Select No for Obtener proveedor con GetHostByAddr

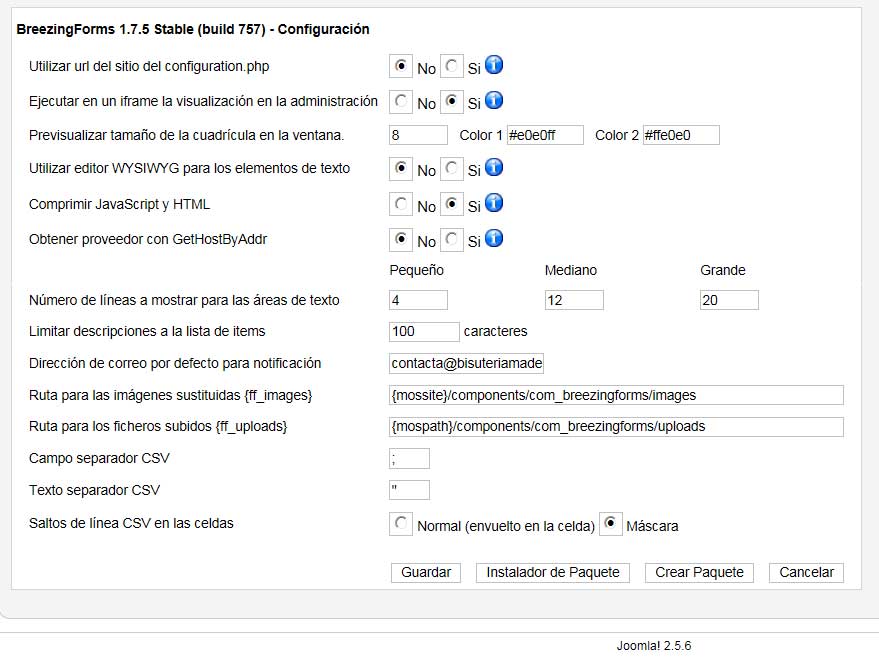[401, 239]
